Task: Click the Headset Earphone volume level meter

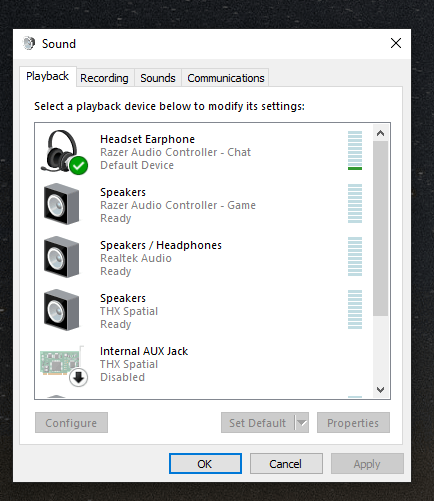Action: pos(355,150)
